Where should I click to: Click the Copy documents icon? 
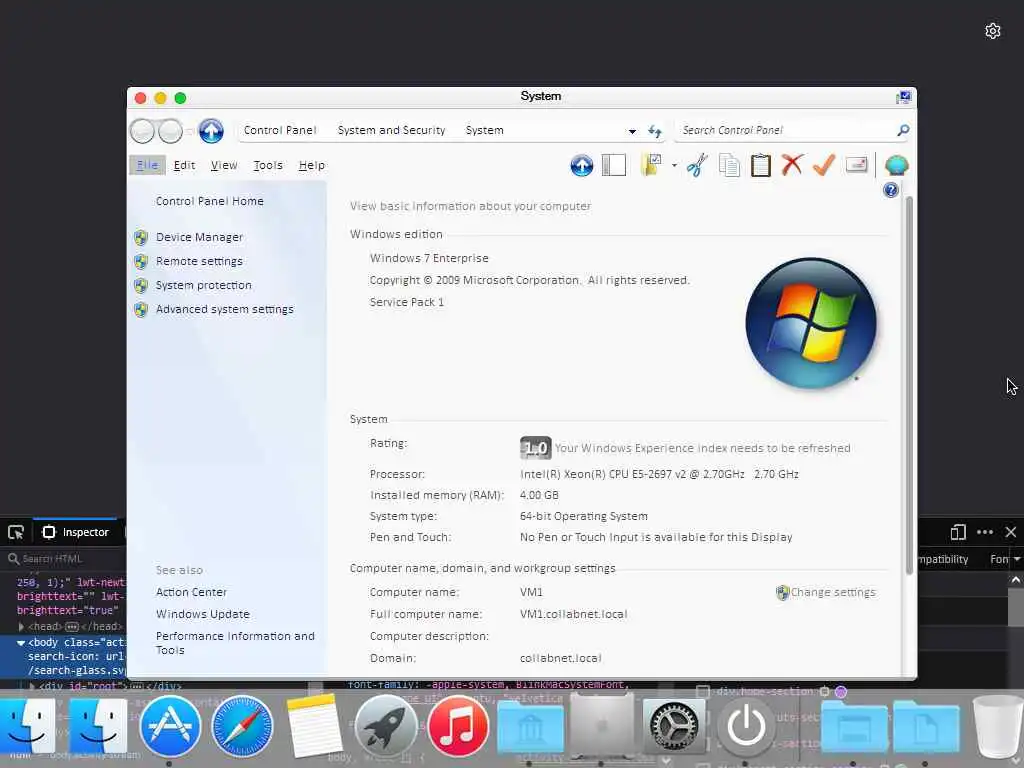(729, 165)
